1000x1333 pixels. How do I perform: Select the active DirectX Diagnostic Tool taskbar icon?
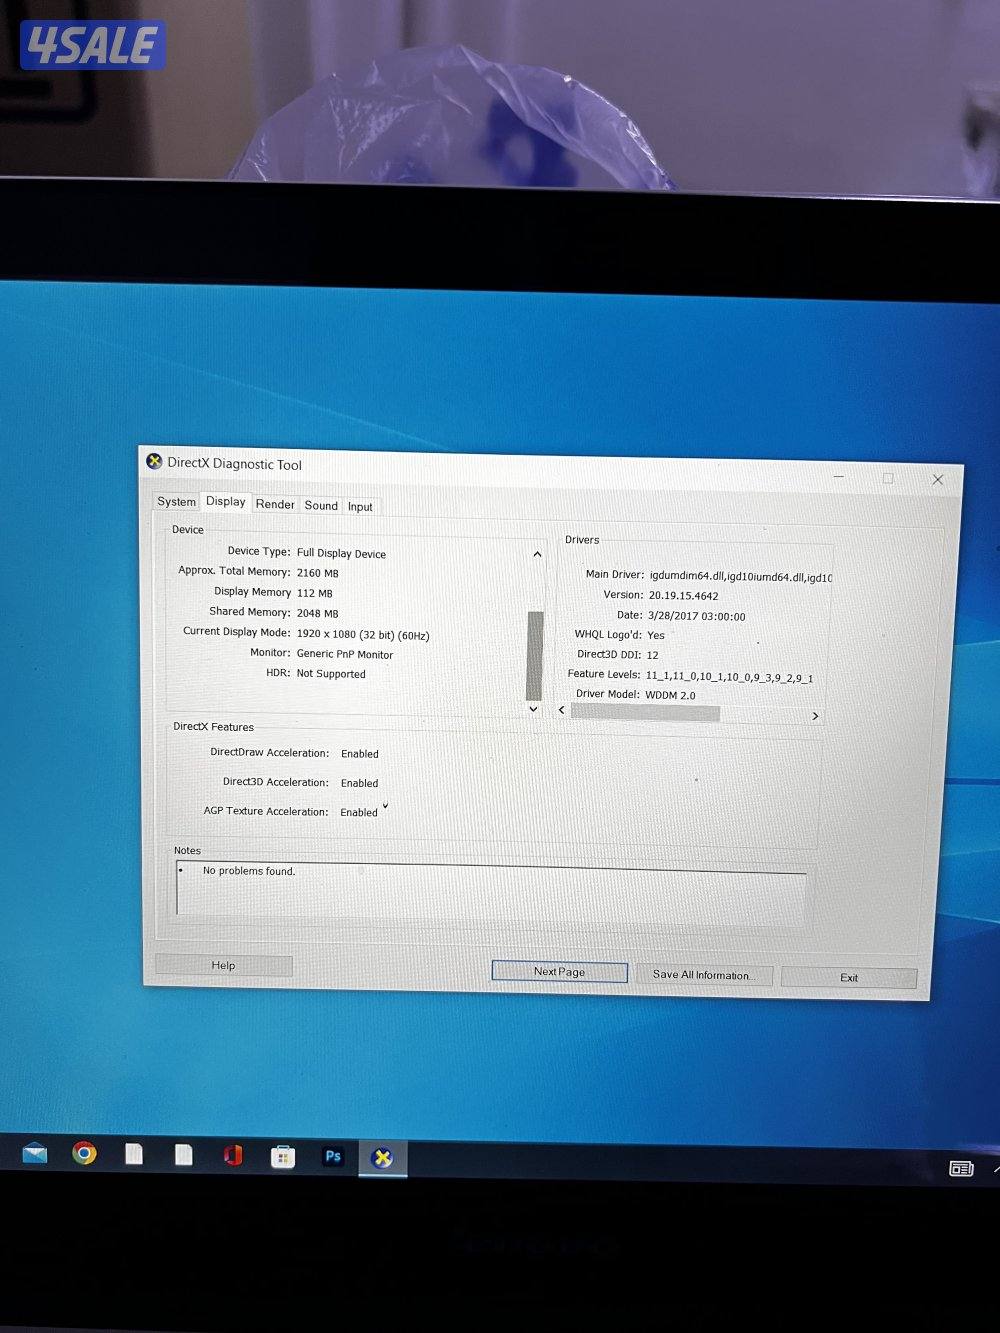tap(383, 1157)
